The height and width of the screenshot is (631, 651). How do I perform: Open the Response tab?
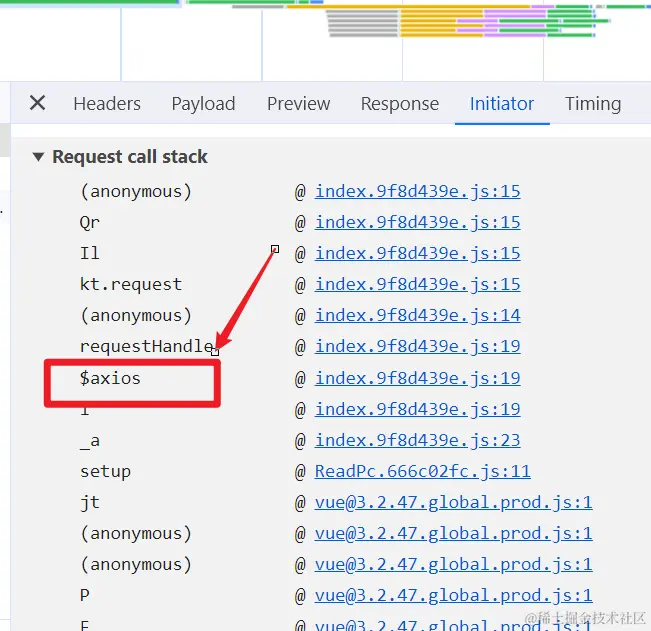pyautogui.click(x=400, y=104)
